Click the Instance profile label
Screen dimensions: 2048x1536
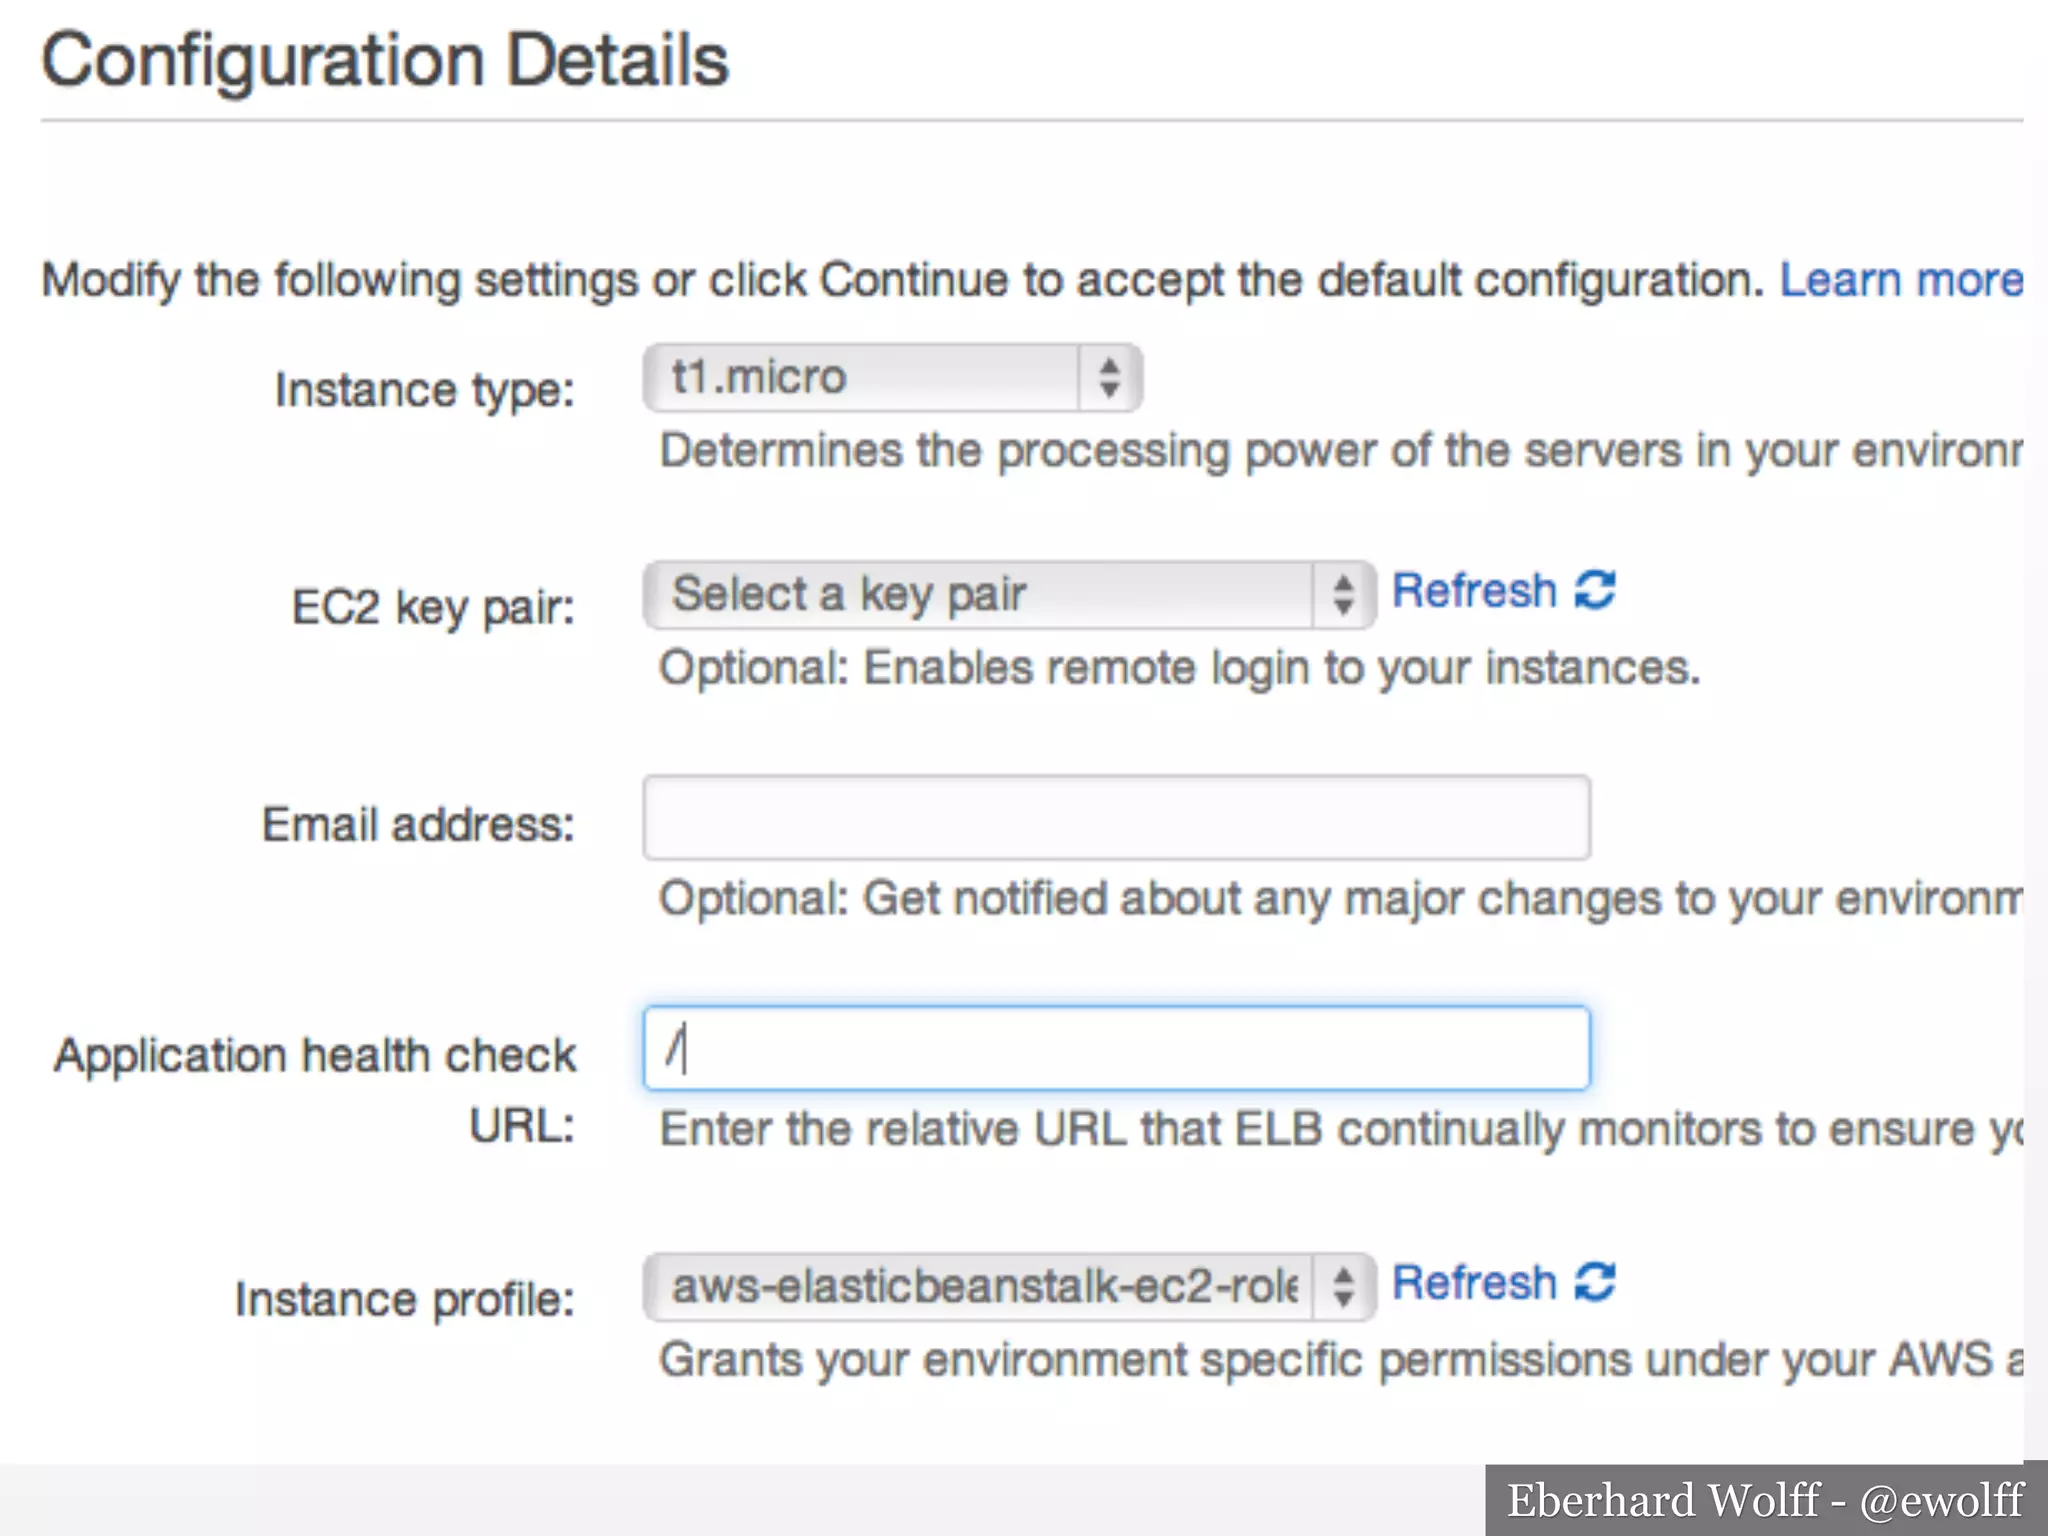coord(404,1300)
